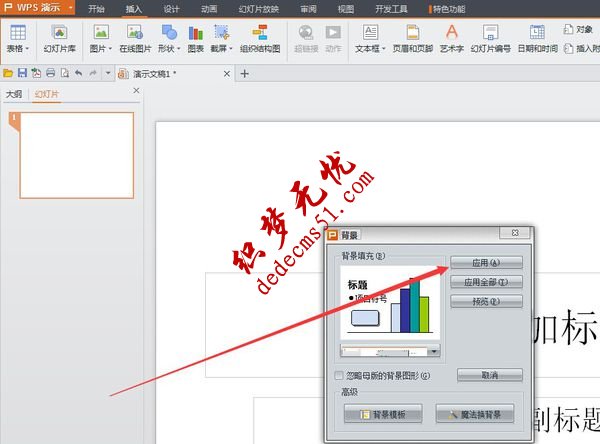Redo the last action
The image size is (600, 444).
click(x=93, y=73)
